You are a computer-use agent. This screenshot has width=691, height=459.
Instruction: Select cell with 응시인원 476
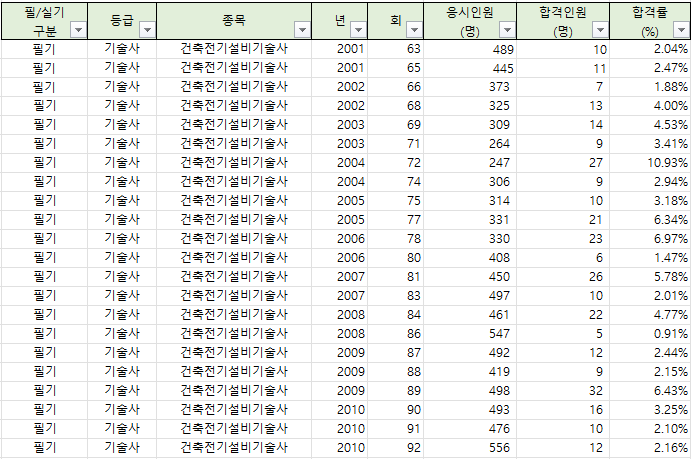[x=470, y=429]
